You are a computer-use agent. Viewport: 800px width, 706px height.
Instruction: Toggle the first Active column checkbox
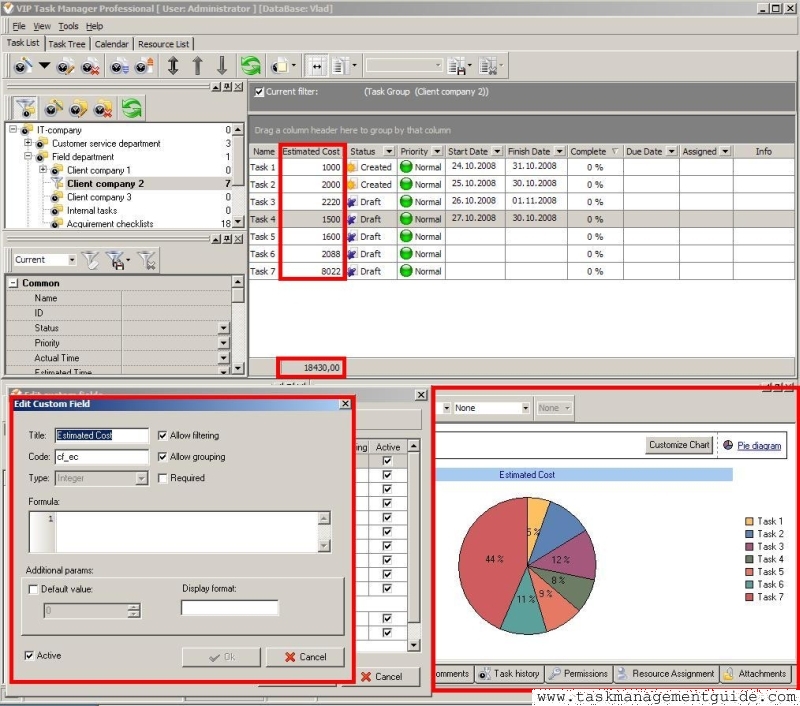[x=387, y=461]
